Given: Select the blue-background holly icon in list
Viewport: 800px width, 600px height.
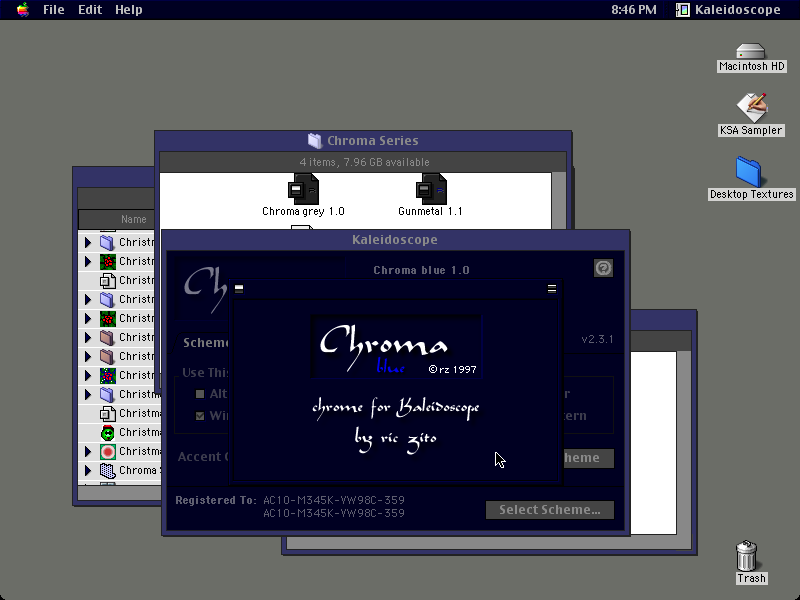Looking at the screenshot, I should (107, 376).
